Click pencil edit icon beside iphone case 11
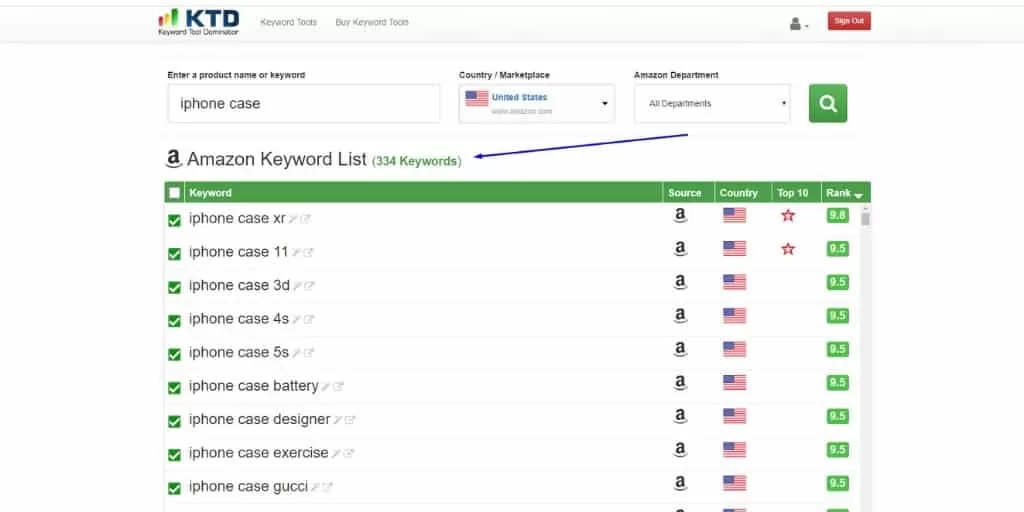Screen dimensions: 1024x512 296,252
